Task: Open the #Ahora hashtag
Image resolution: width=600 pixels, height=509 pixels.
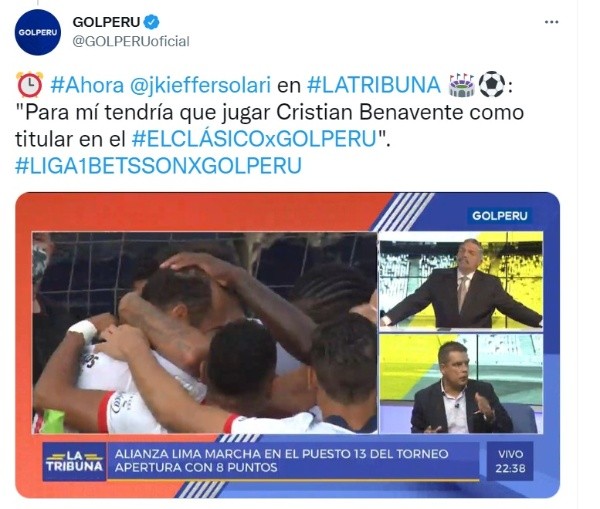Action: pos(87,85)
